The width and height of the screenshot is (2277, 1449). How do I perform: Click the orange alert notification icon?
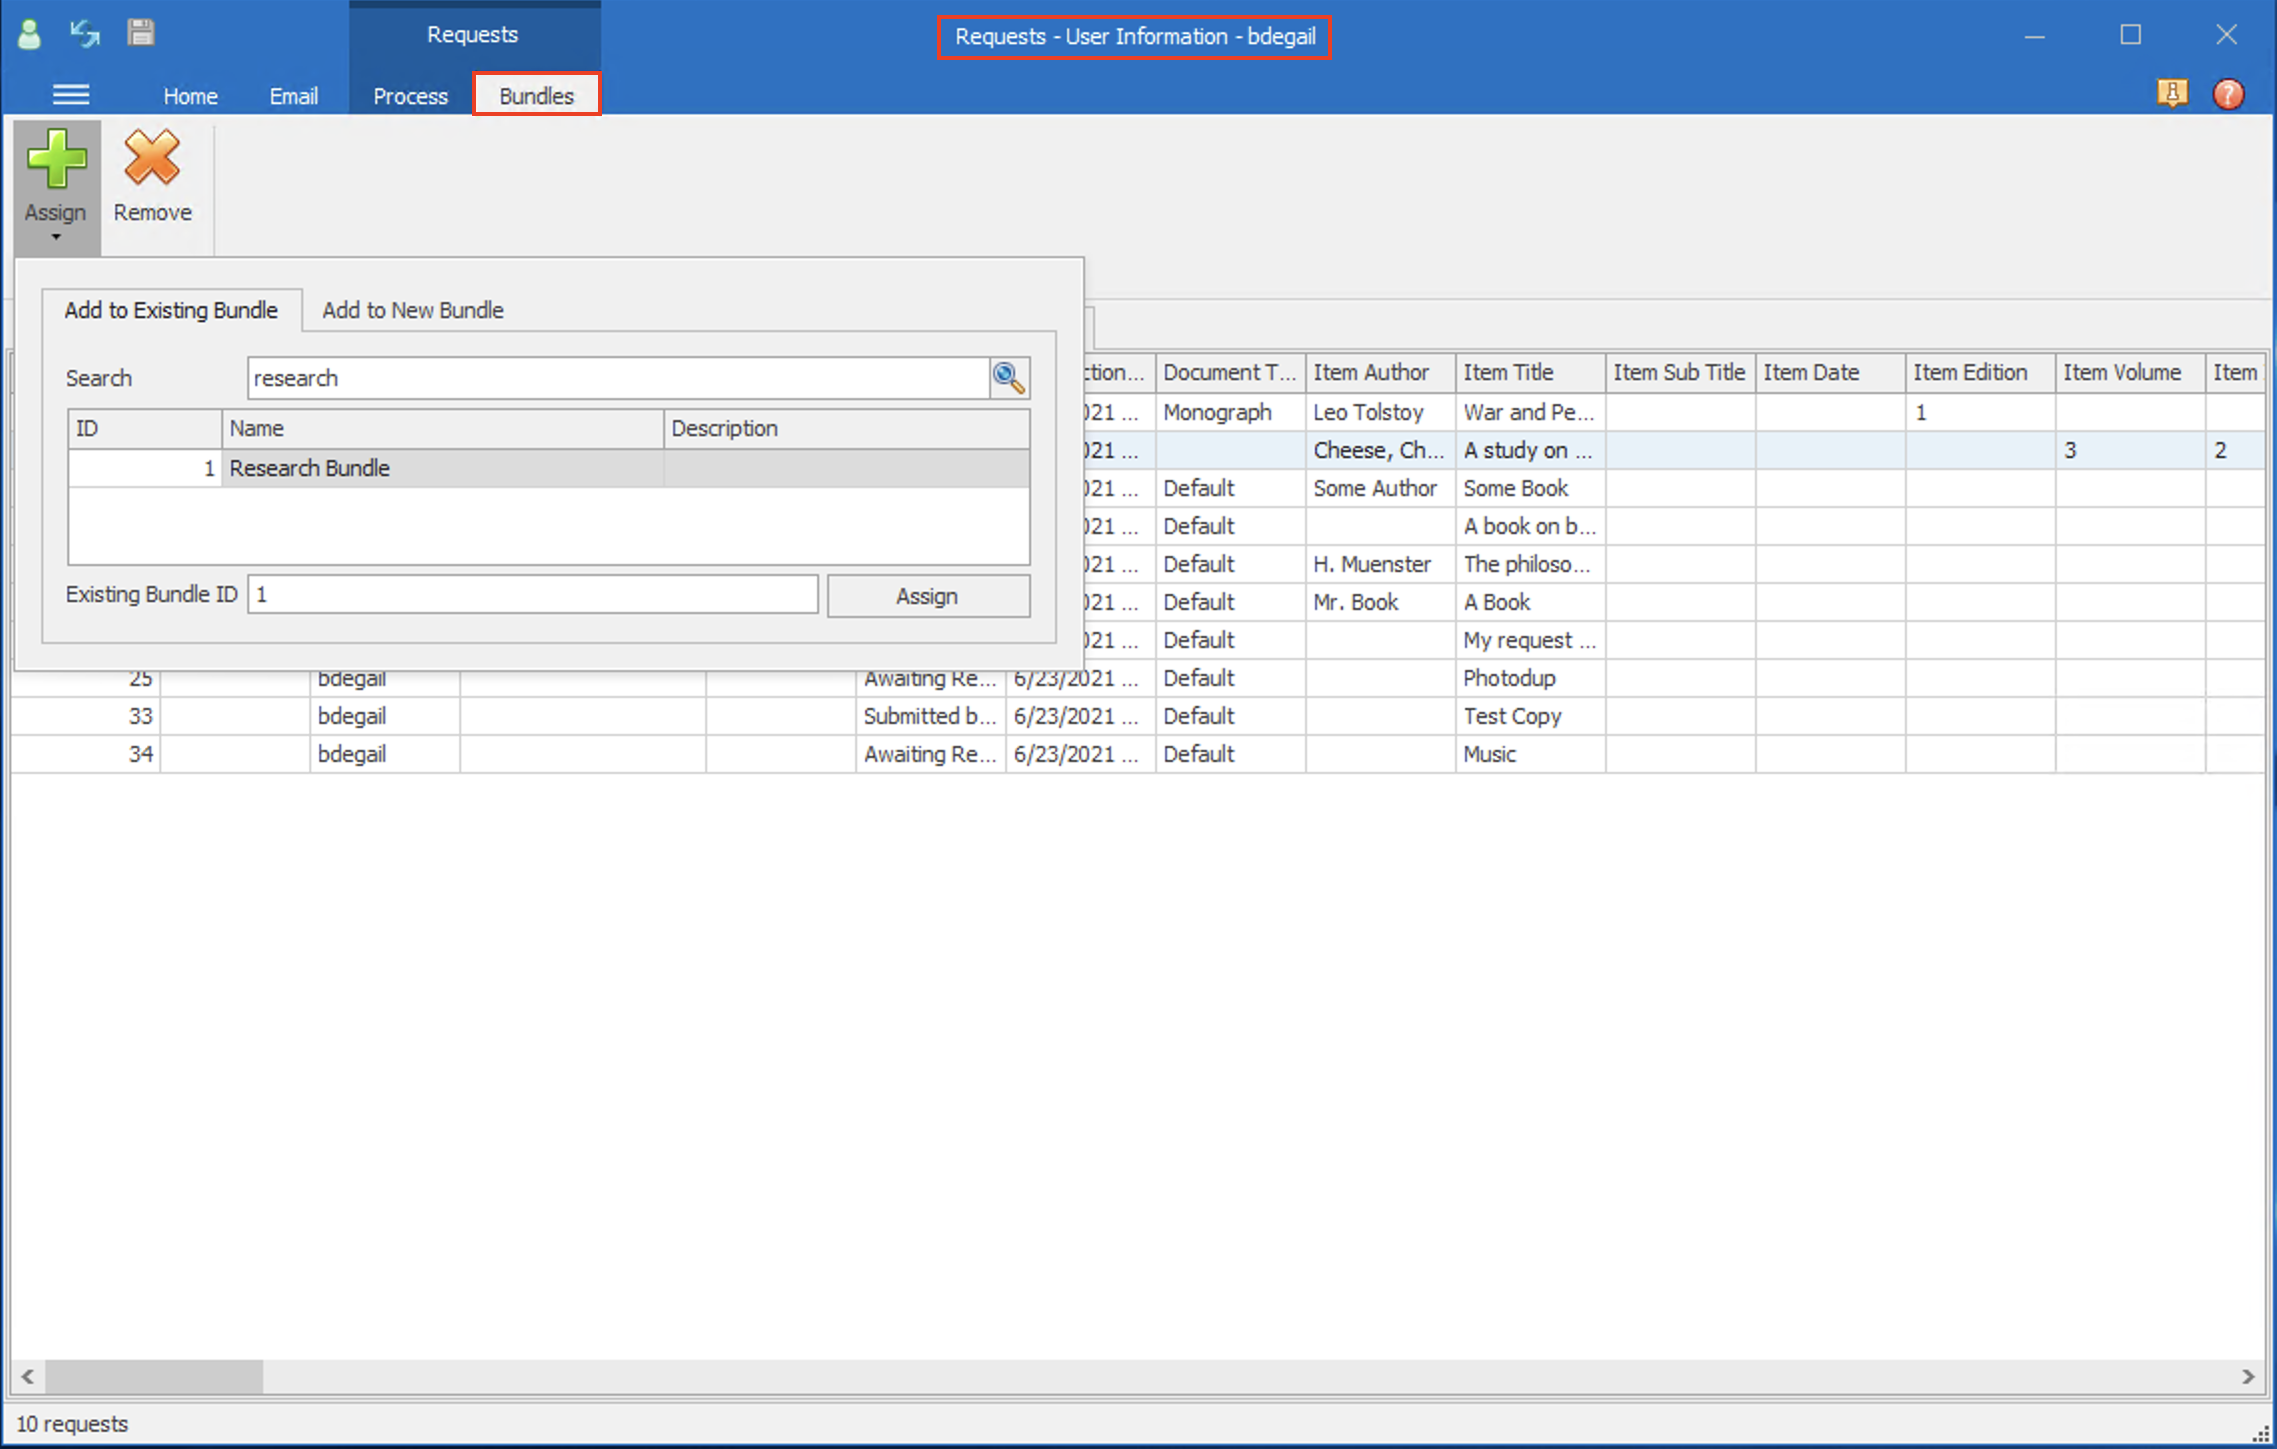2172,94
